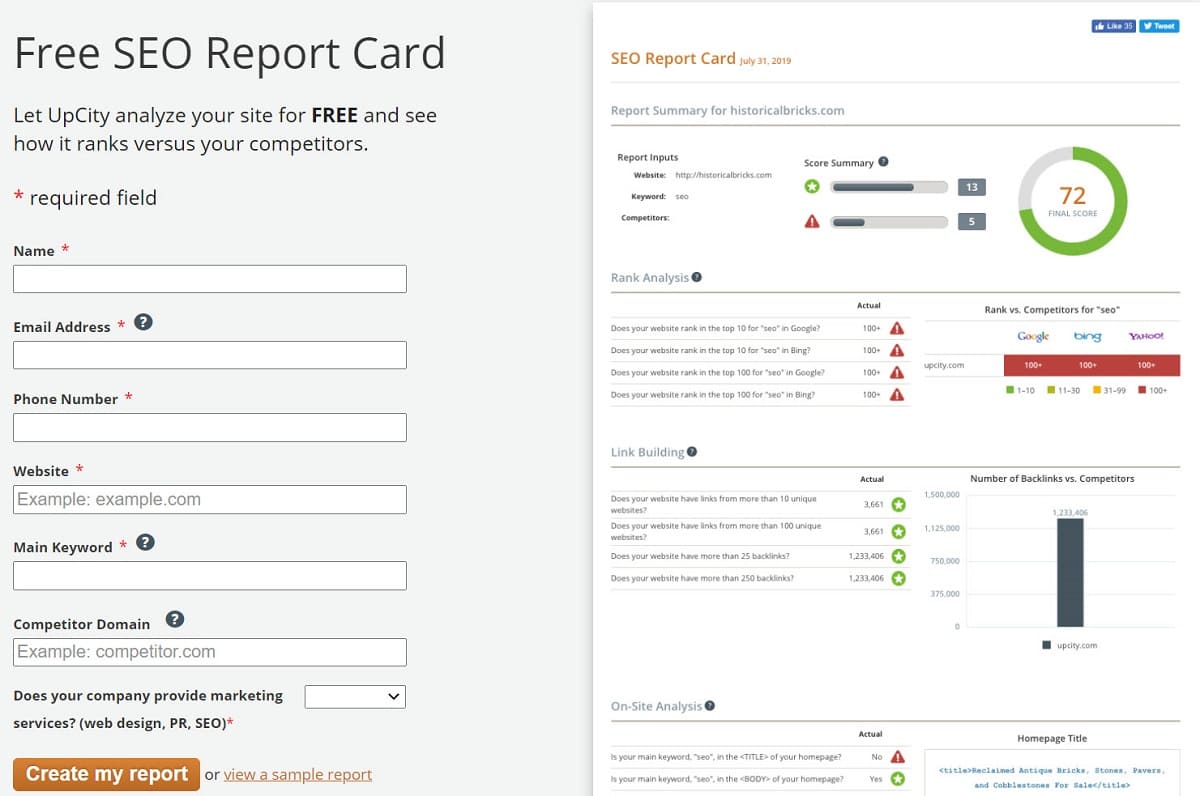Click the Name input field
Image resolution: width=1200 pixels, height=796 pixels.
[x=210, y=279]
